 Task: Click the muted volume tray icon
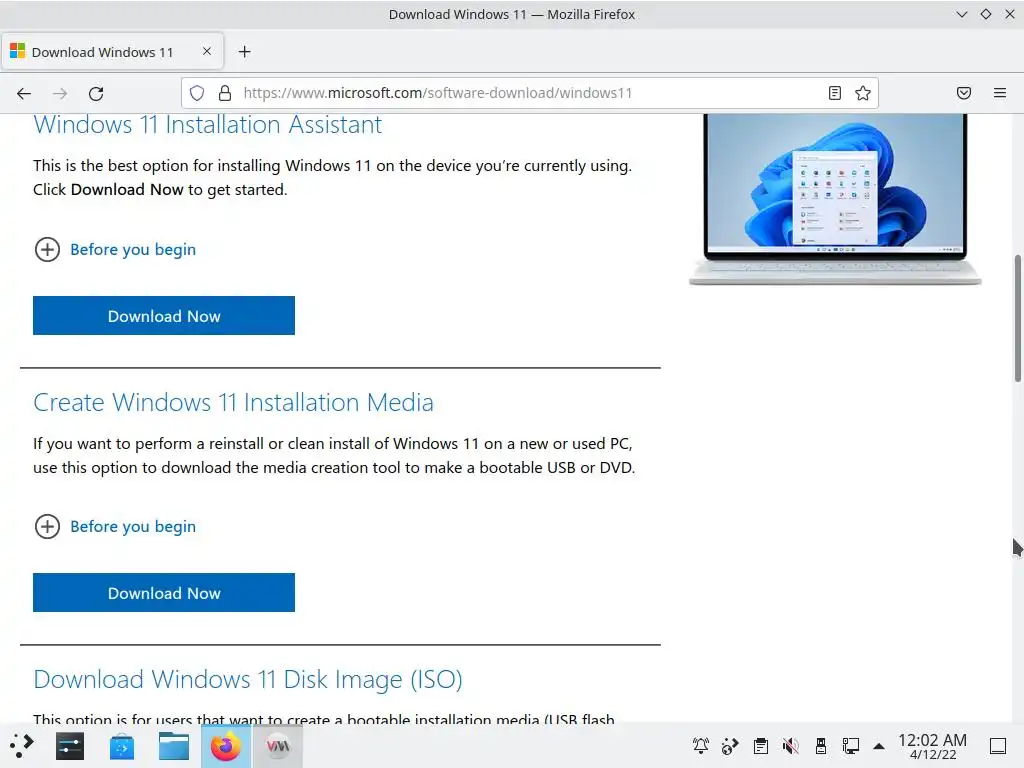click(790, 746)
